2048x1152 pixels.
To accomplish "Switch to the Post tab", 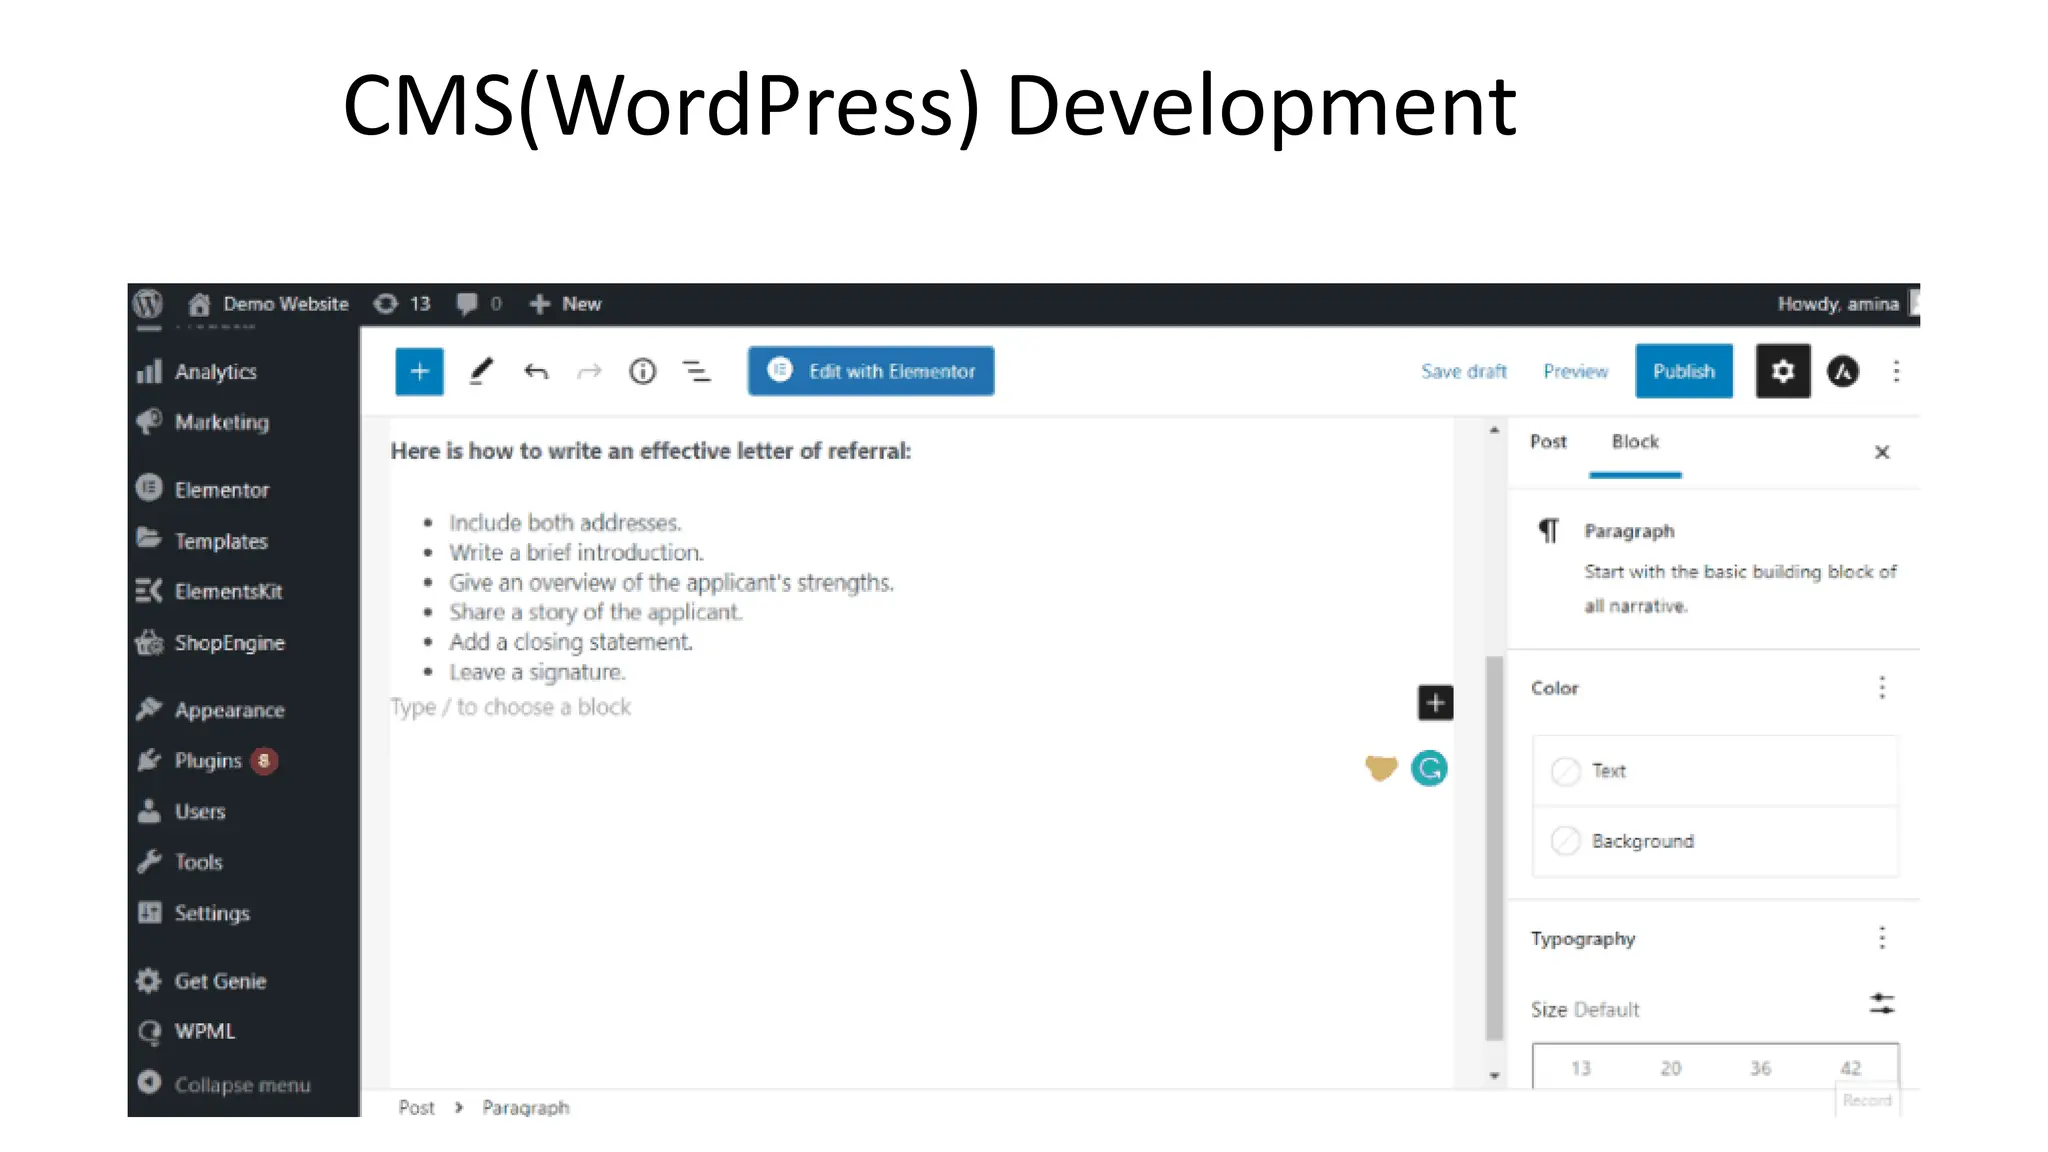I will pos(1548,442).
